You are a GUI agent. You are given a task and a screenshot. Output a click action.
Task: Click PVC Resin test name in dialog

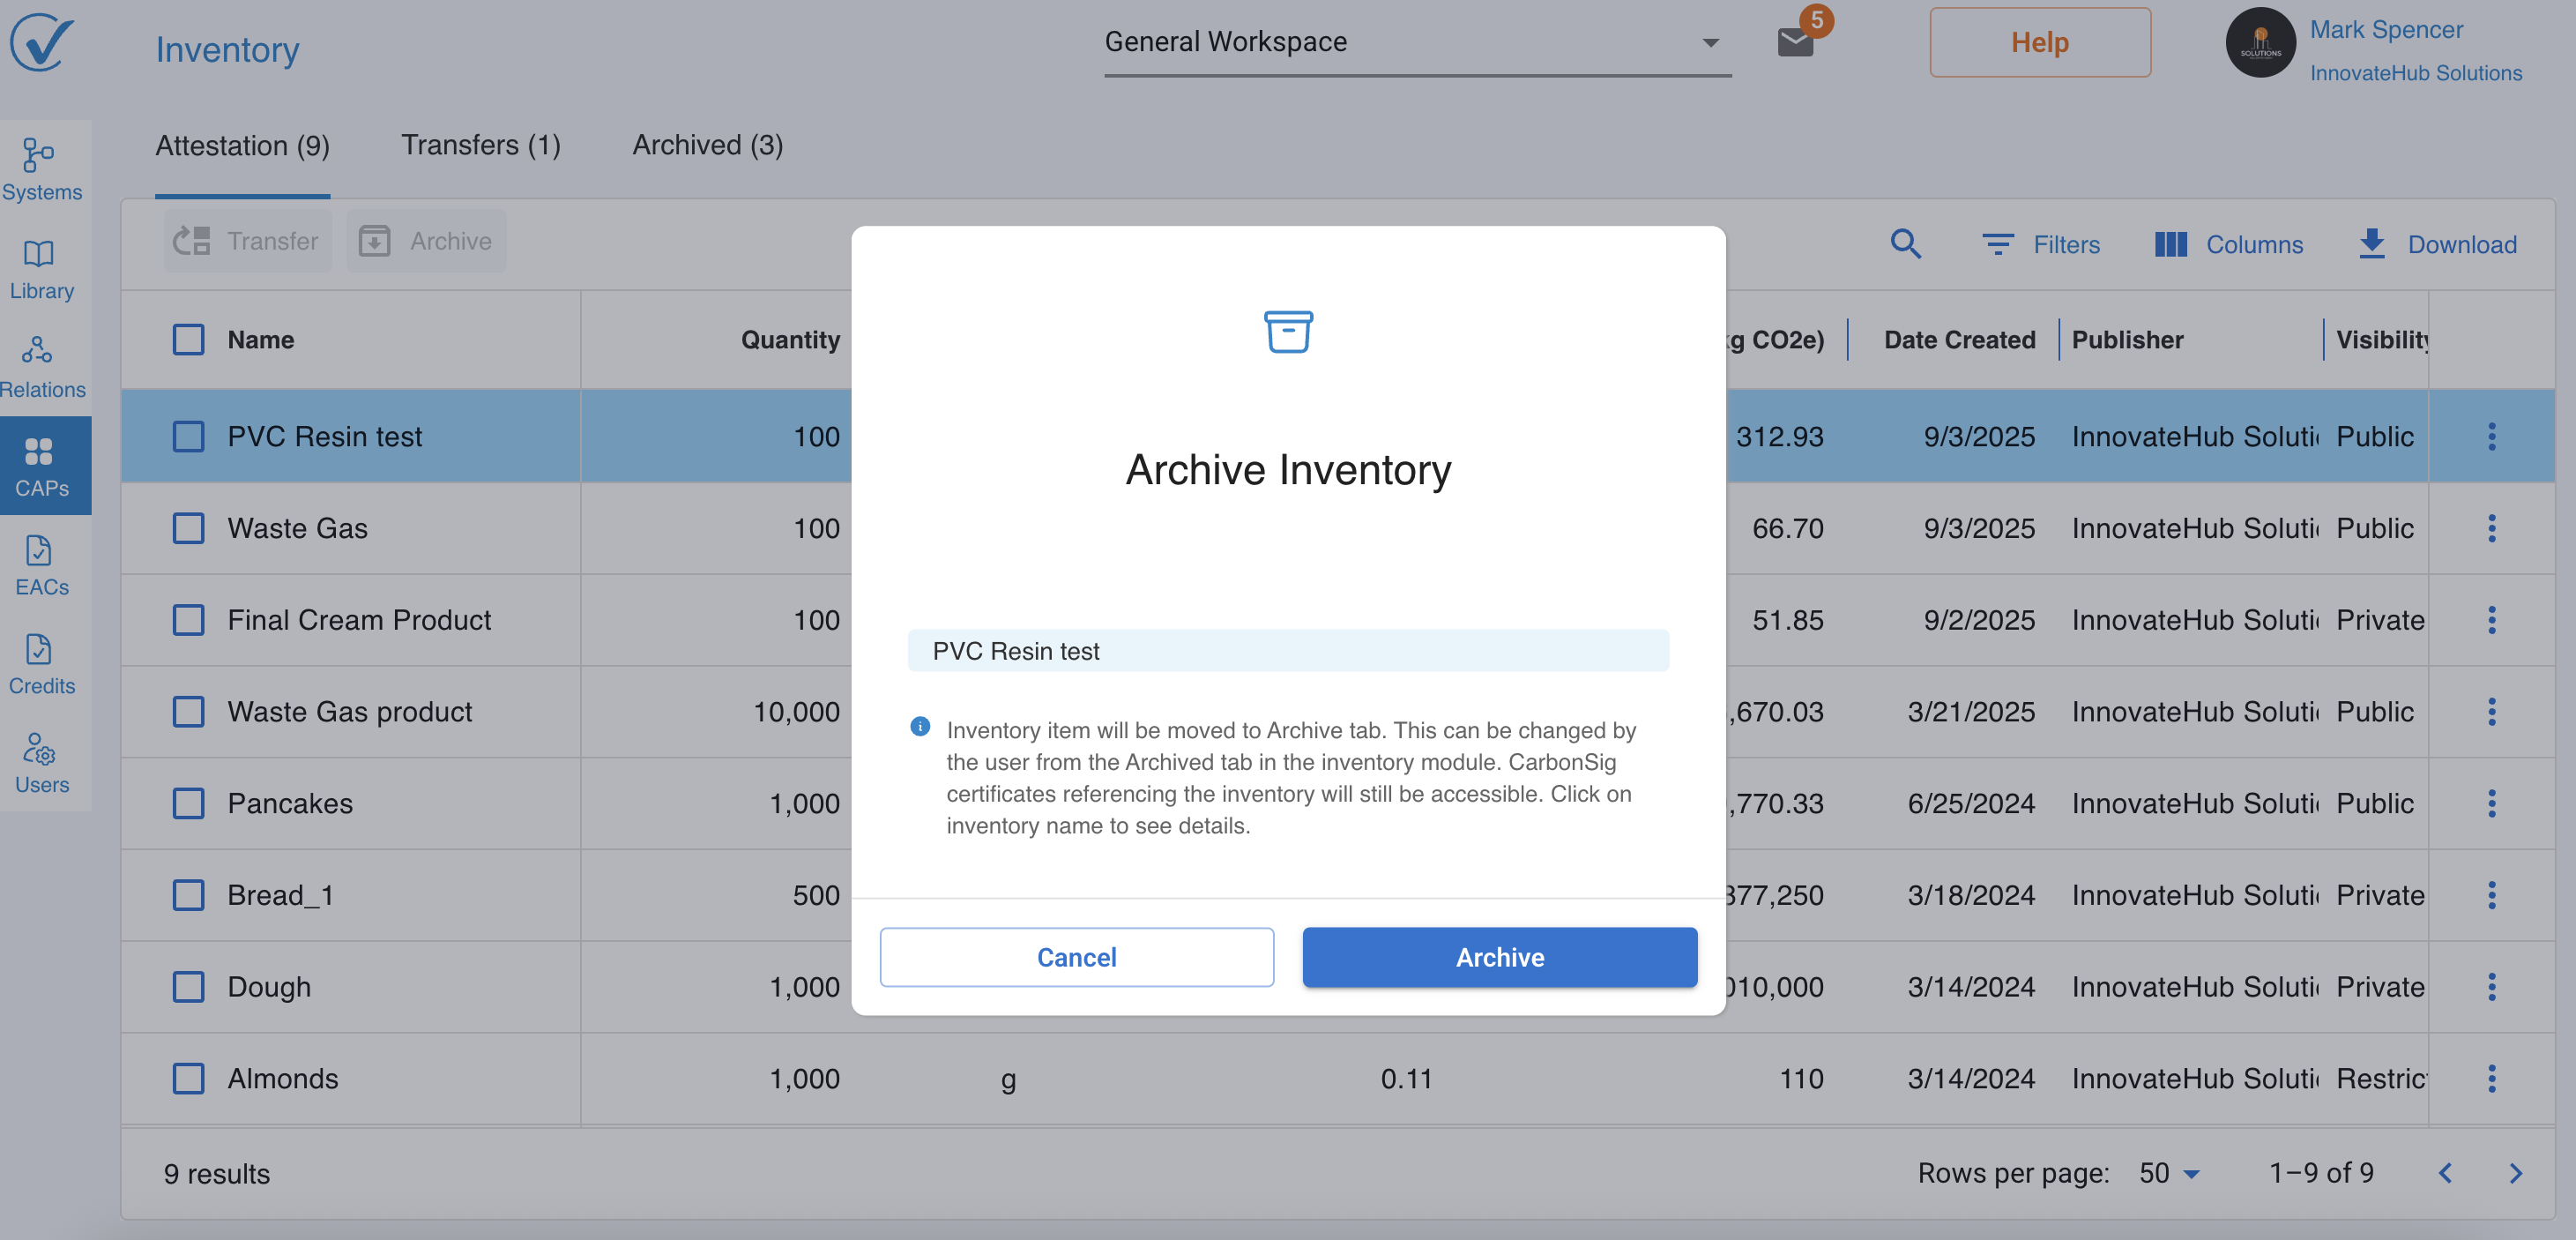pyautogui.click(x=1015, y=651)
